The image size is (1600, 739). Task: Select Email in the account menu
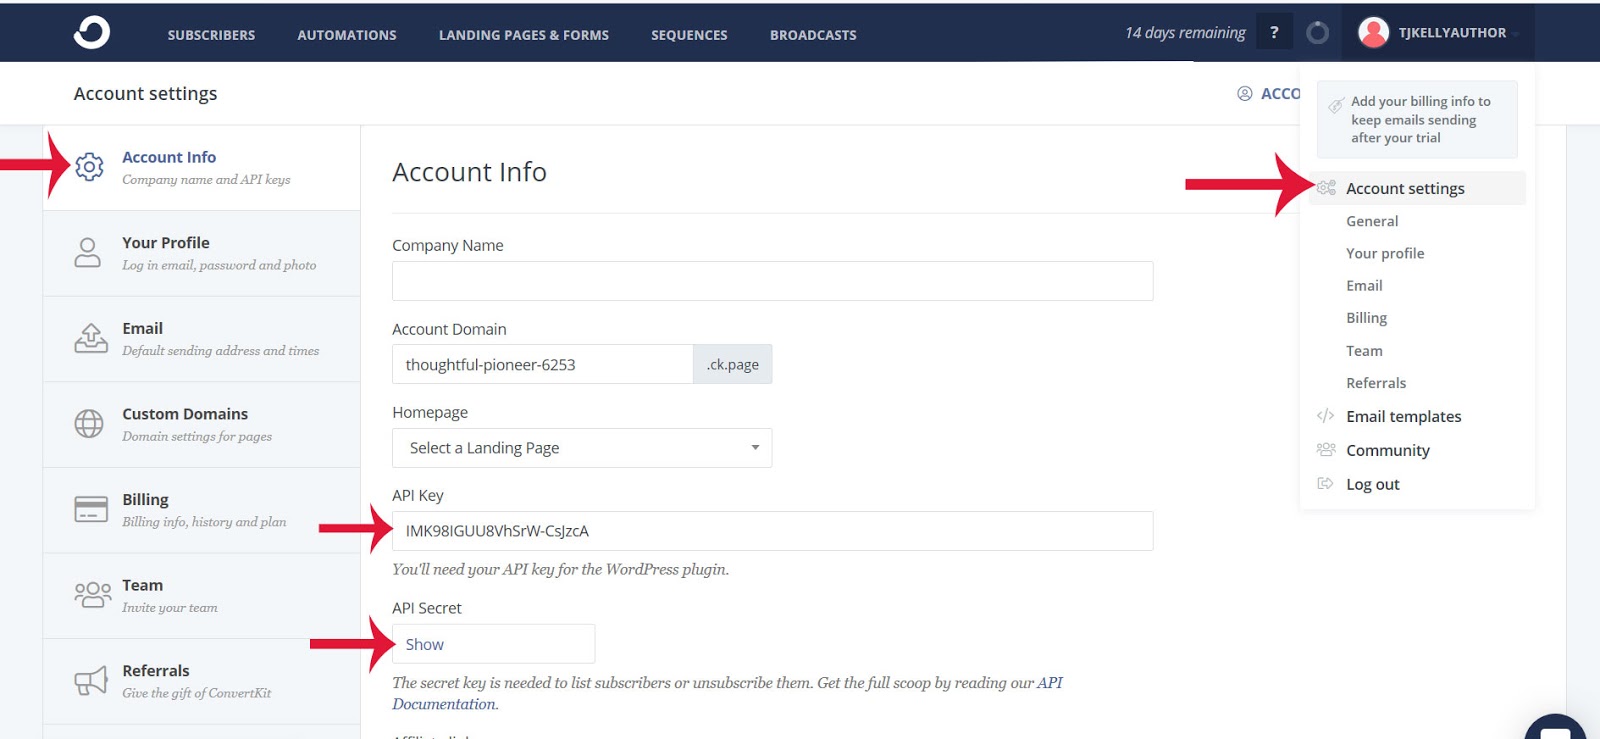pyautogui.click(x=1364, y=285)
